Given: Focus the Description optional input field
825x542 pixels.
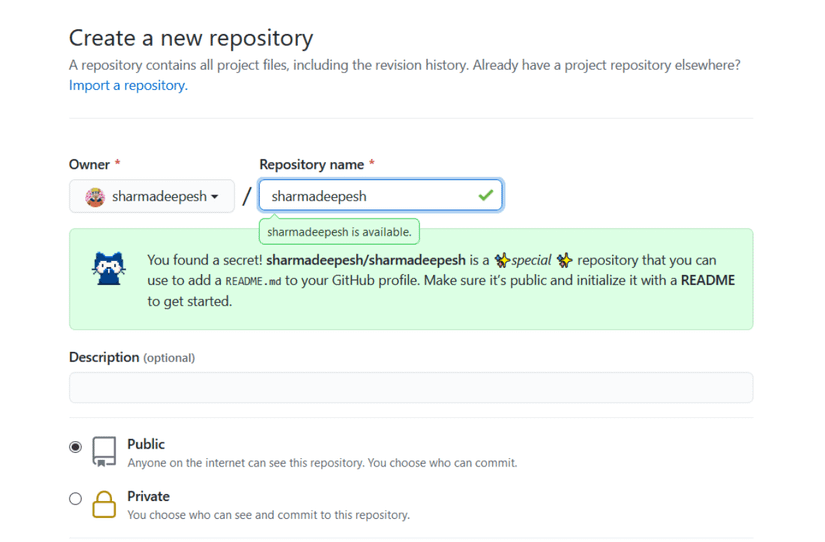Looking at the screenshot, I should [411, 388].
